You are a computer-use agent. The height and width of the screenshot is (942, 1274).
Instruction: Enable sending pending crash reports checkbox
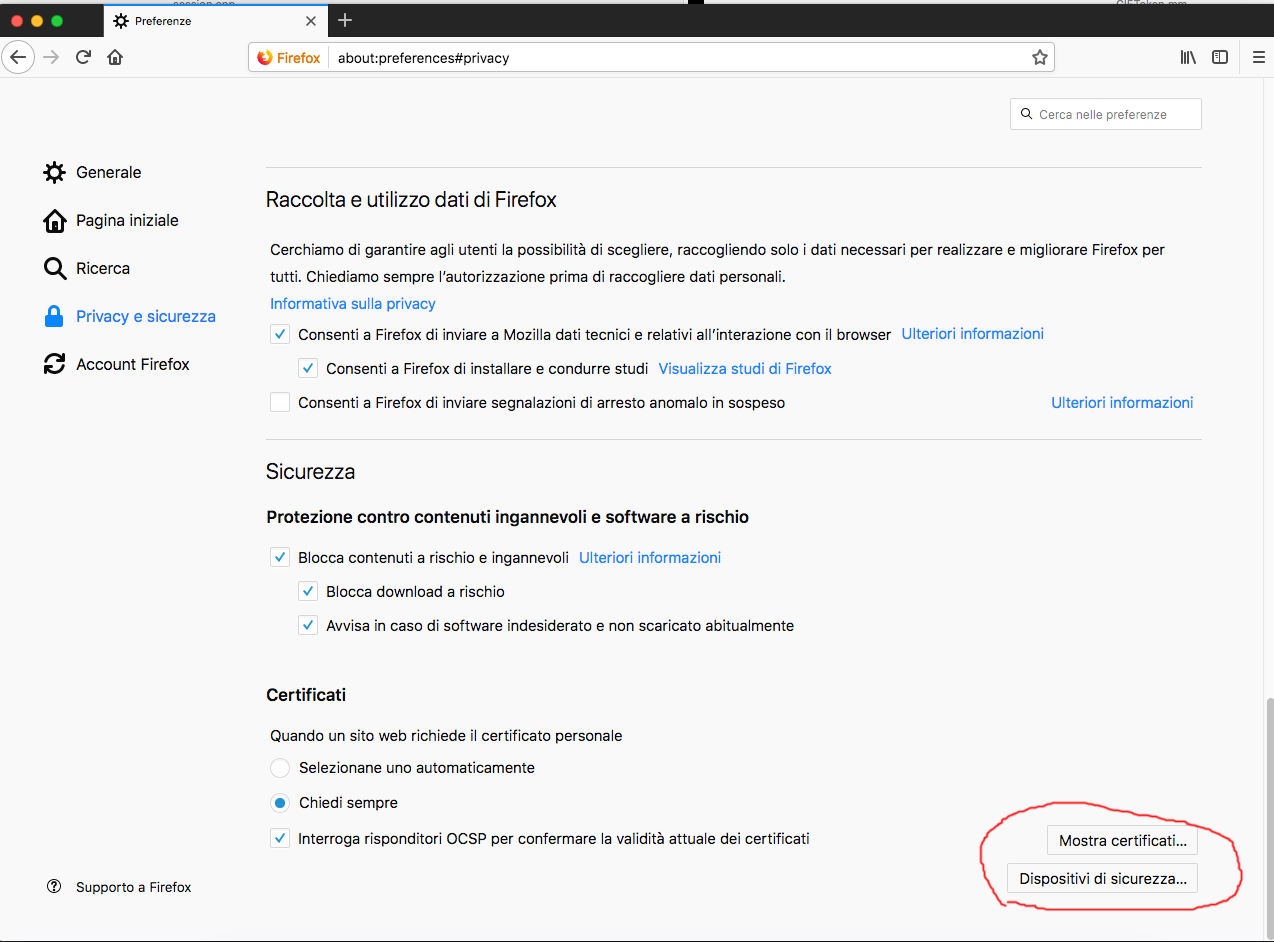tap(280, 402)
